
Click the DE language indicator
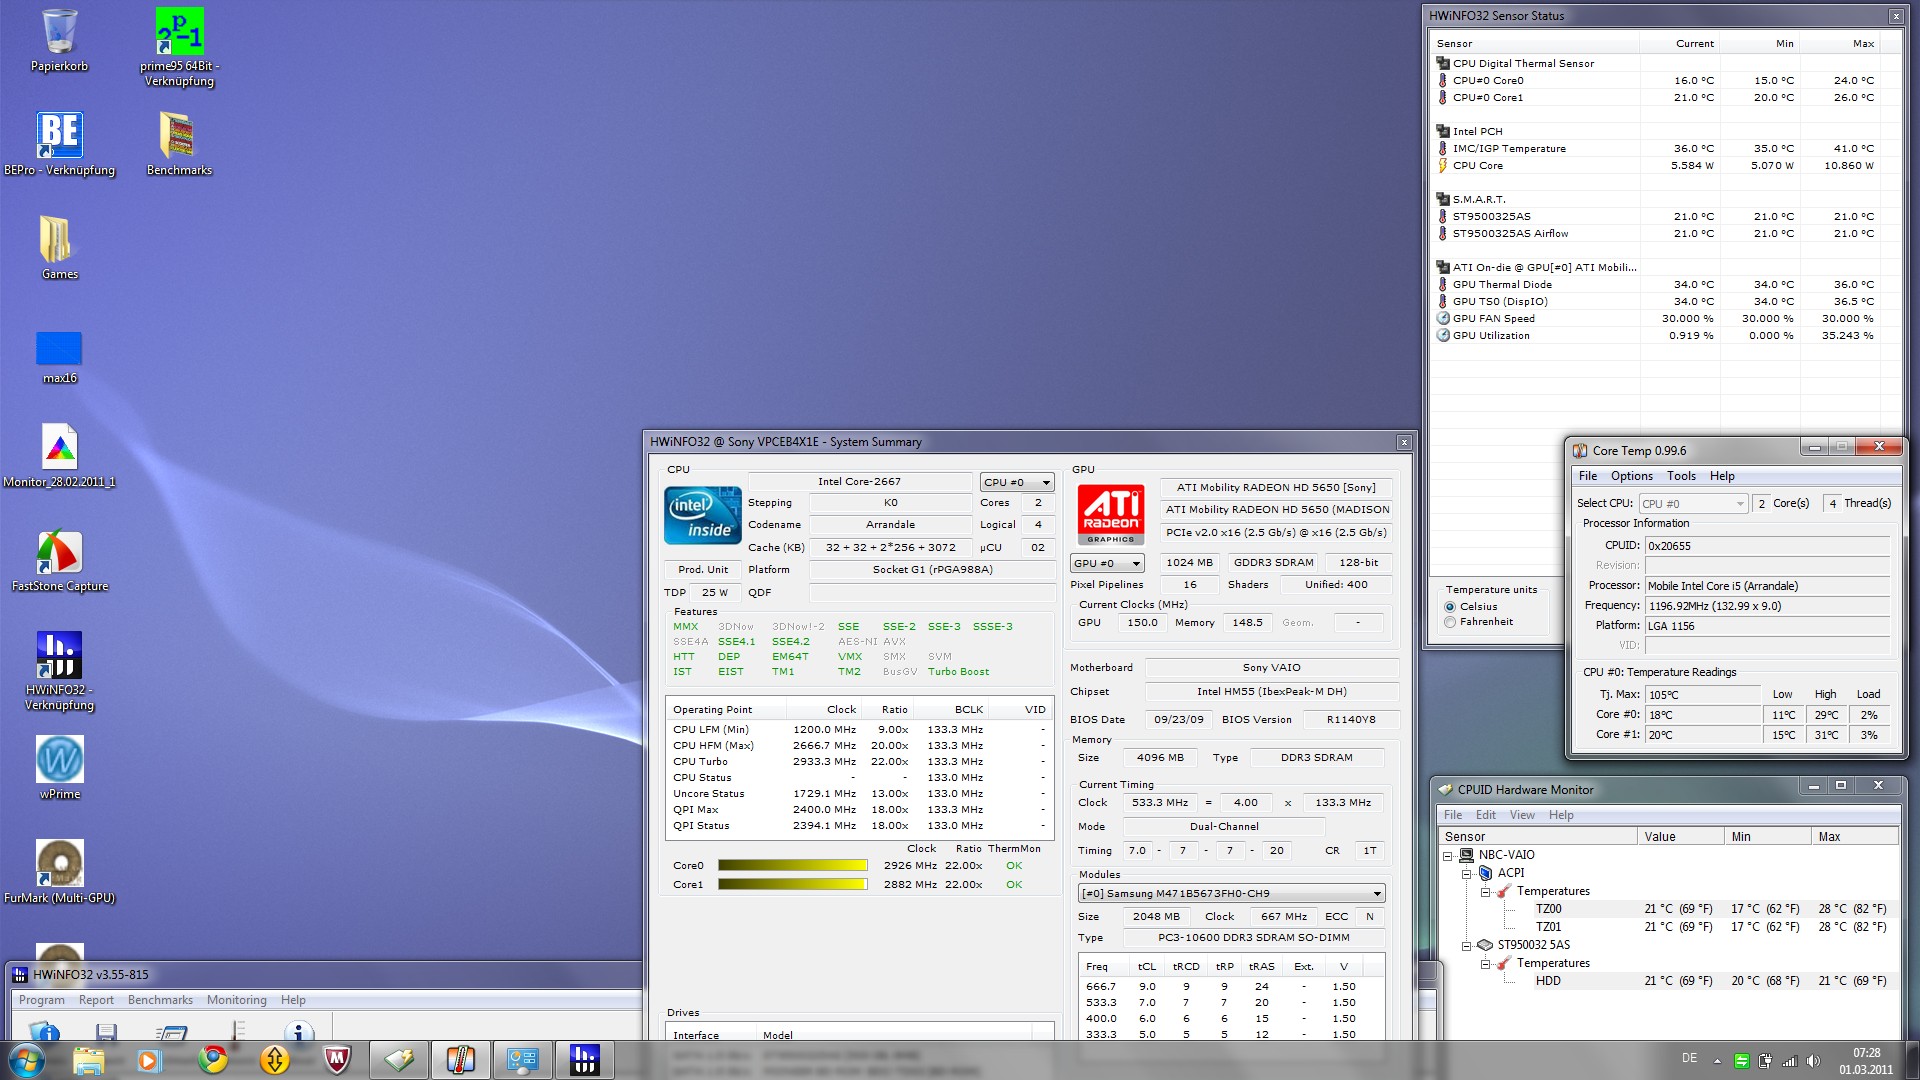(x=1689, y=1058)
